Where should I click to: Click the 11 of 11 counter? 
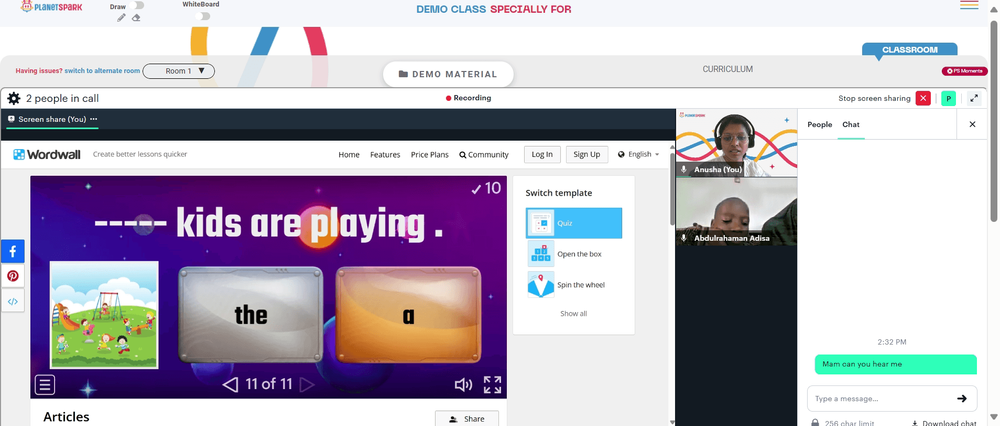pyautogui.click(x=268, y=384)
